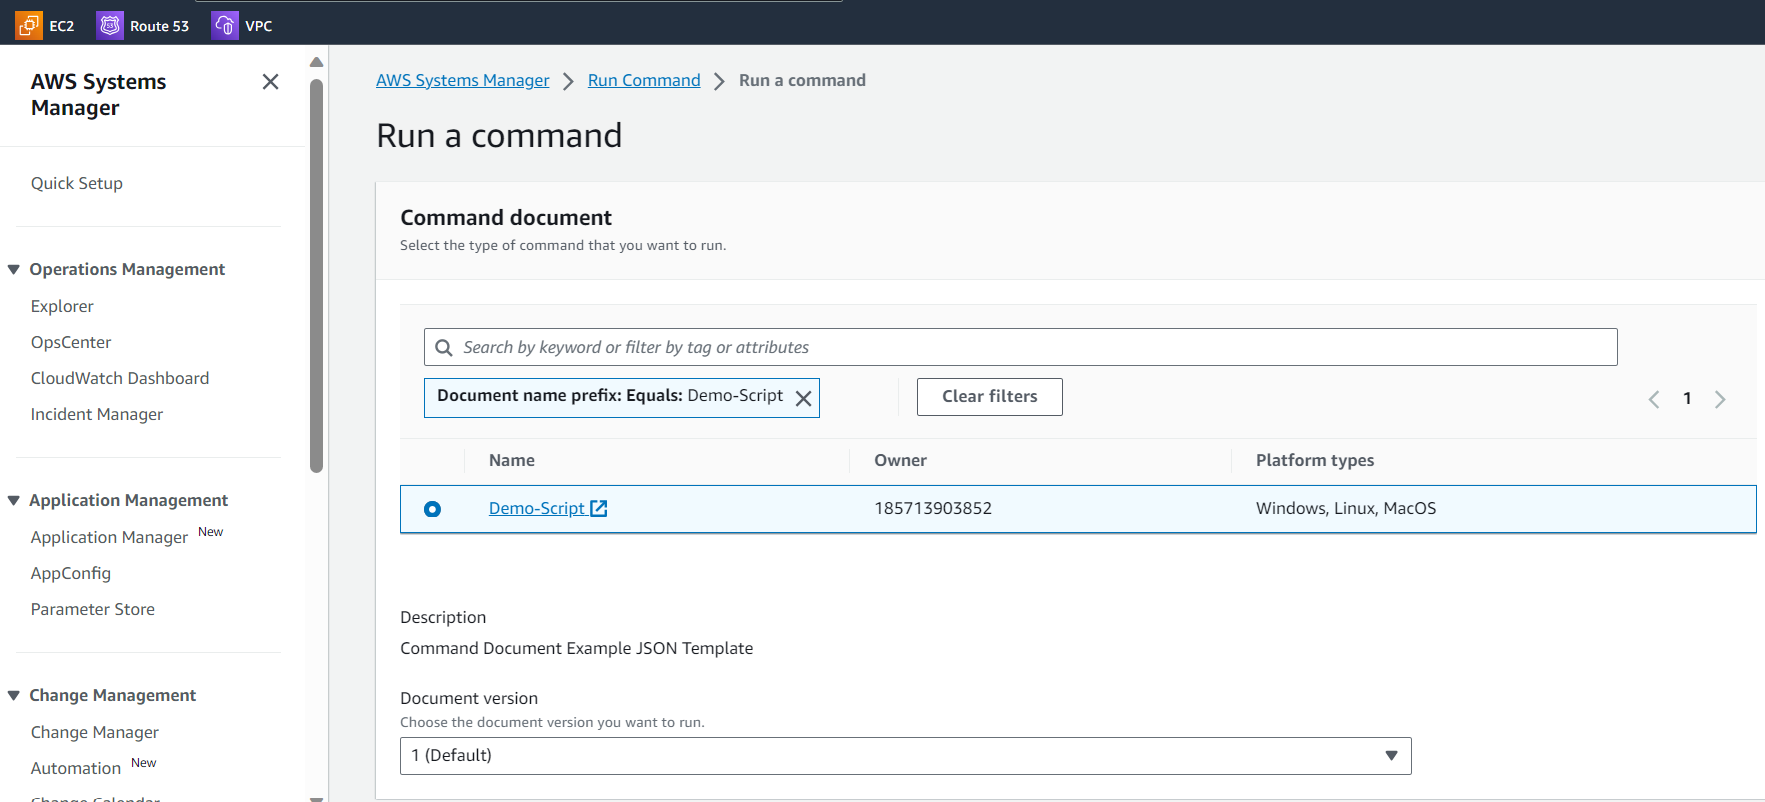The height and width of the screenshot is (802, 1765).
Task: Follow the Run Command breadcrumb link
Action: [x=643, y=80]
